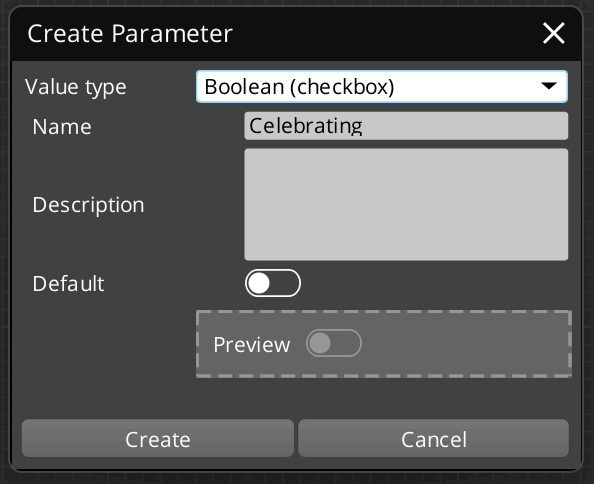Click the Create button

[x=158, y=438]
